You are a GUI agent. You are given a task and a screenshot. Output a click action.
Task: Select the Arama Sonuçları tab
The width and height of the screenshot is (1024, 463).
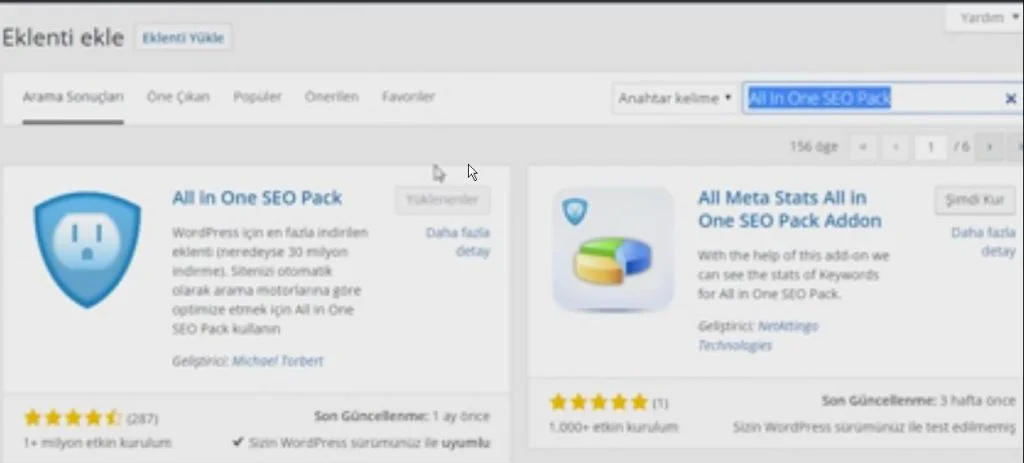[73, 97]
